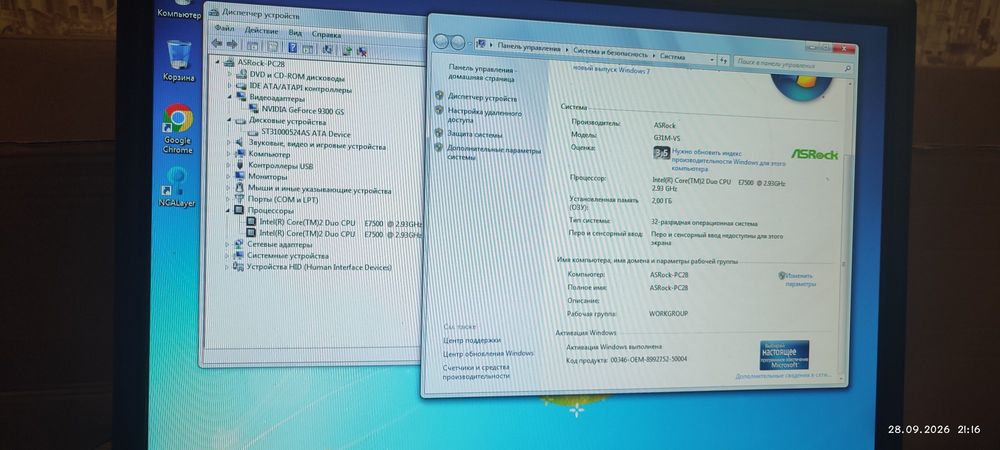Image resolution: width=1000 pixels, height=450 pixels.
Task: Open Вид menu in Device Manager
Action: (295, 33)
